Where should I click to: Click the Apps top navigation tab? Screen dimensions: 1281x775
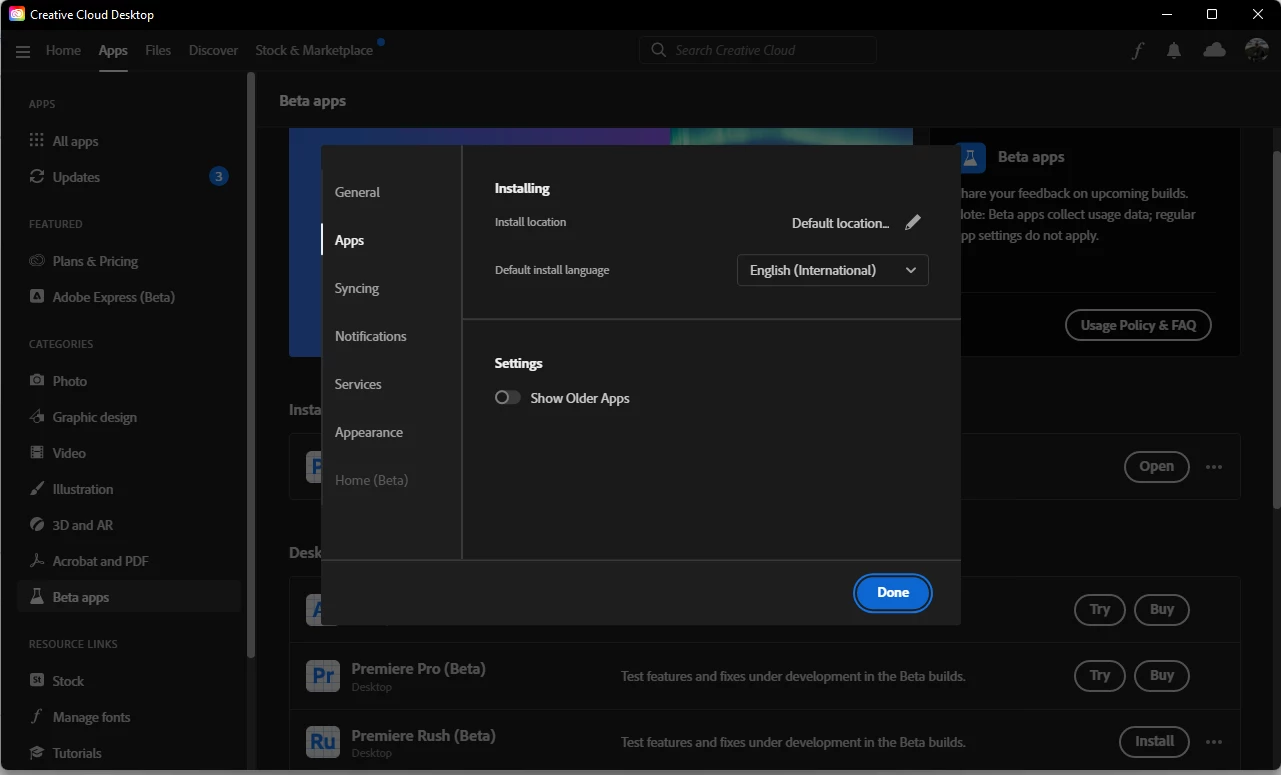[113, 50]
